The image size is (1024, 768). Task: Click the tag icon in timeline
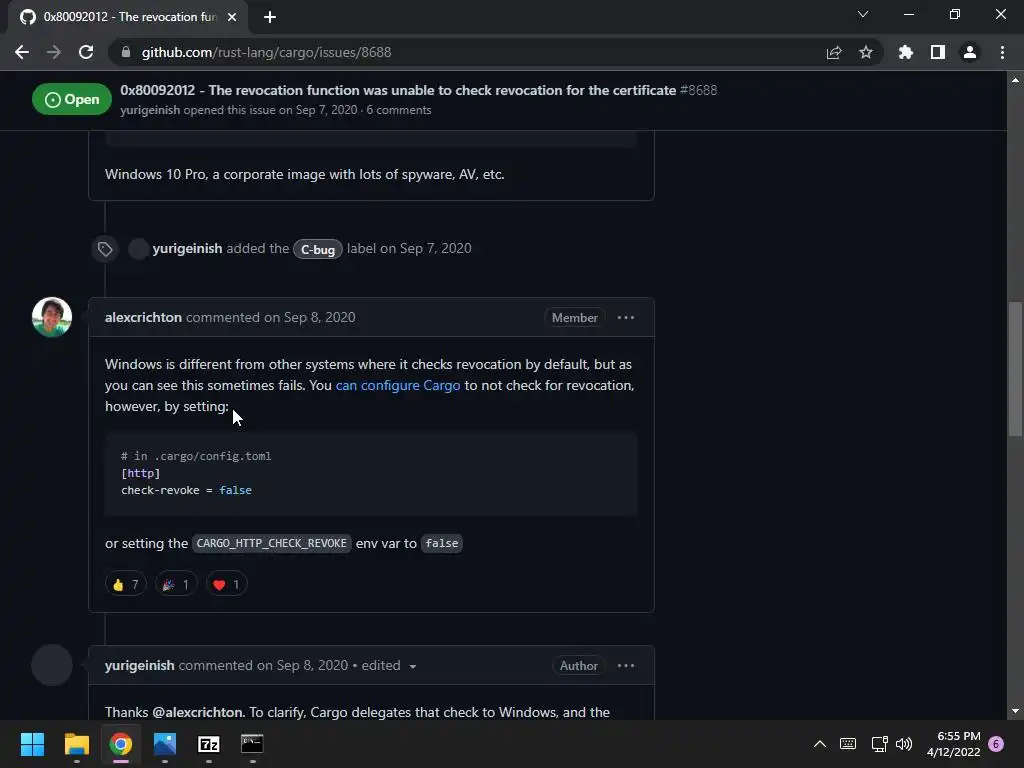point(105,249)
